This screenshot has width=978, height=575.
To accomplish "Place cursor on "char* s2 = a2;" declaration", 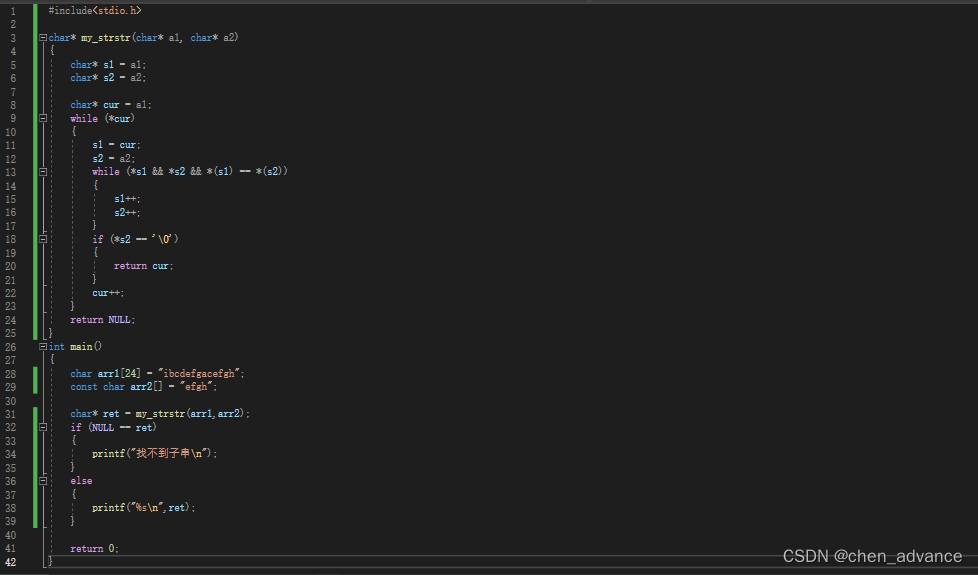I will 108,78.
